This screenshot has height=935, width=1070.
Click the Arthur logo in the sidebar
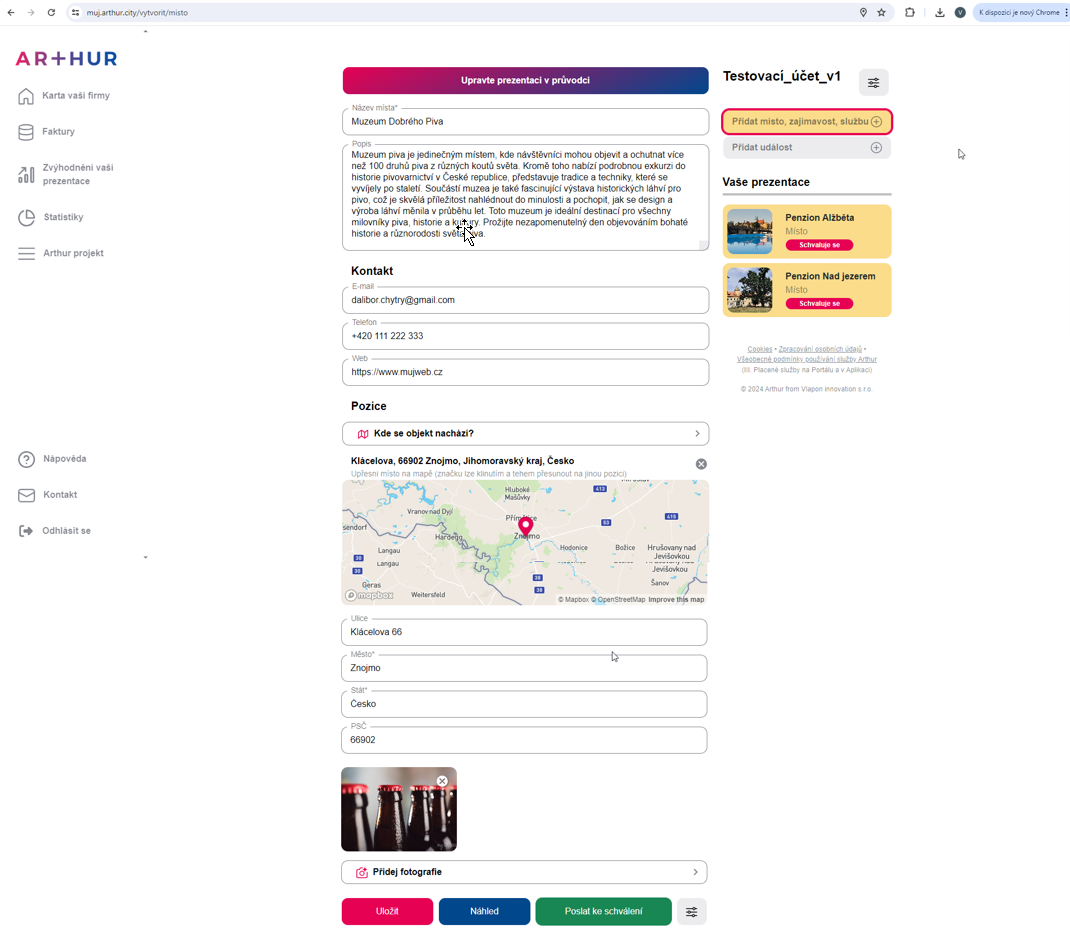(66, 59)
